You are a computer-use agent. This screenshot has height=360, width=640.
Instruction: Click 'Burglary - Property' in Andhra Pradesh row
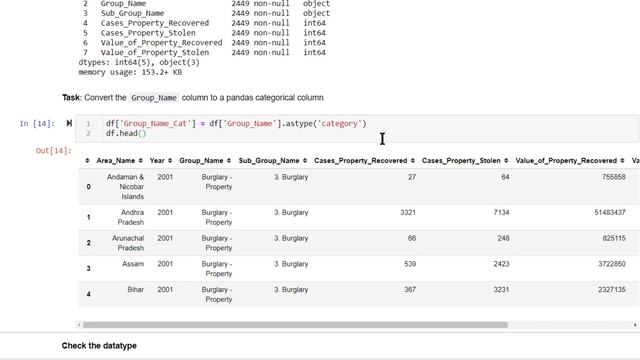217,218
